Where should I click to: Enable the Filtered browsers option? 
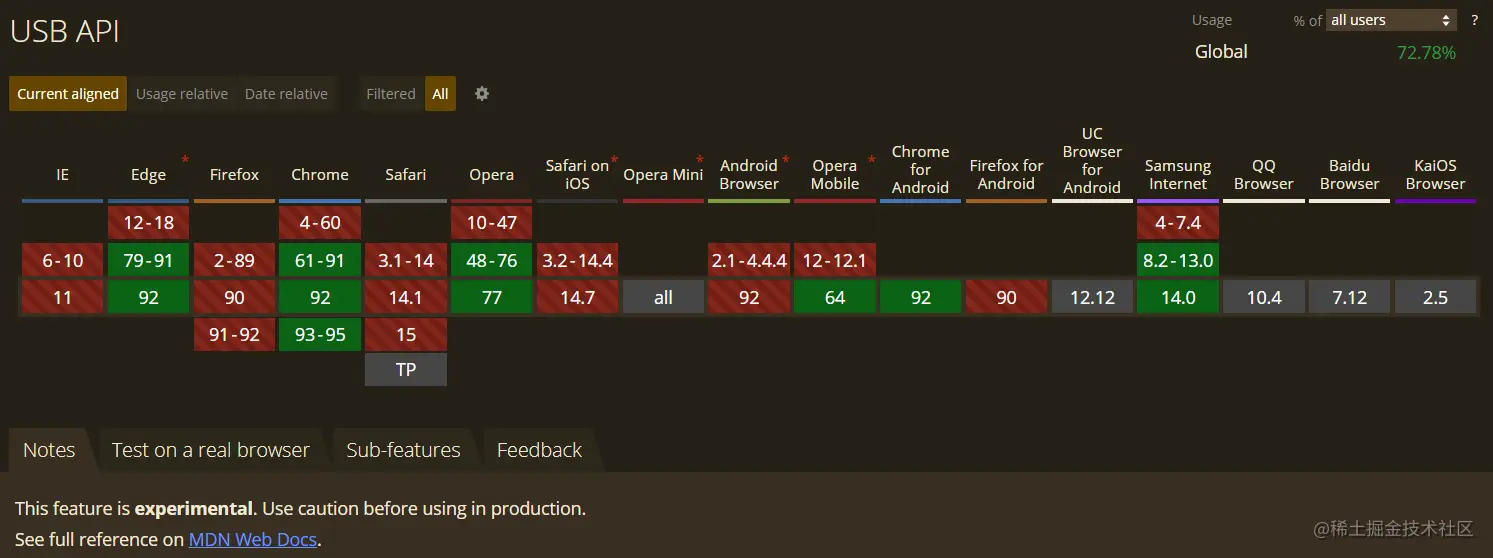coord(390,93)
